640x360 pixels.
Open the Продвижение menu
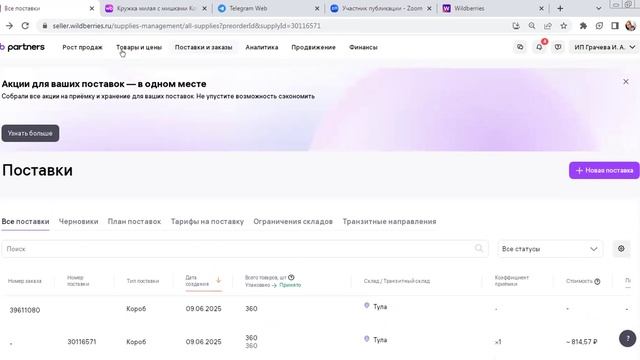[x=313, y=47]
